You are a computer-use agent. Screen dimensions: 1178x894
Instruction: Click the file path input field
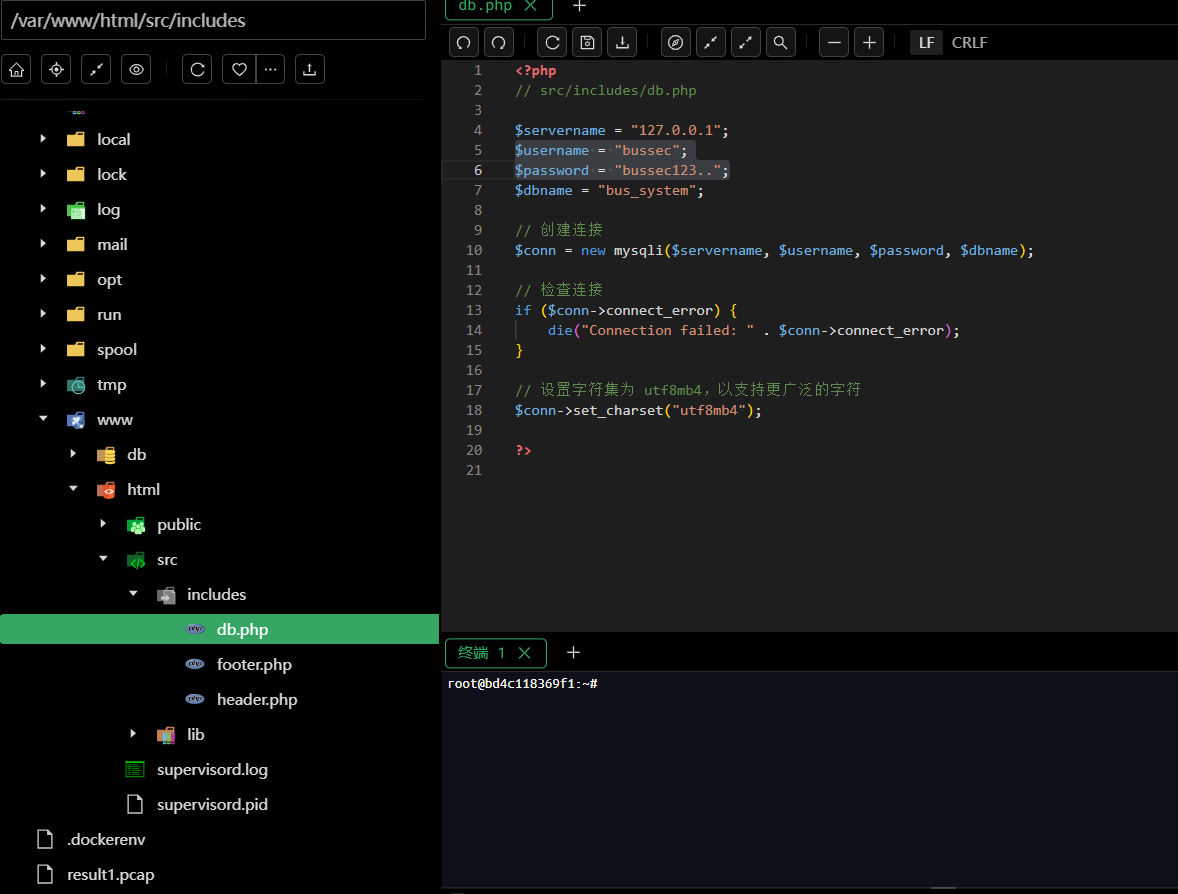click(213, 20)
